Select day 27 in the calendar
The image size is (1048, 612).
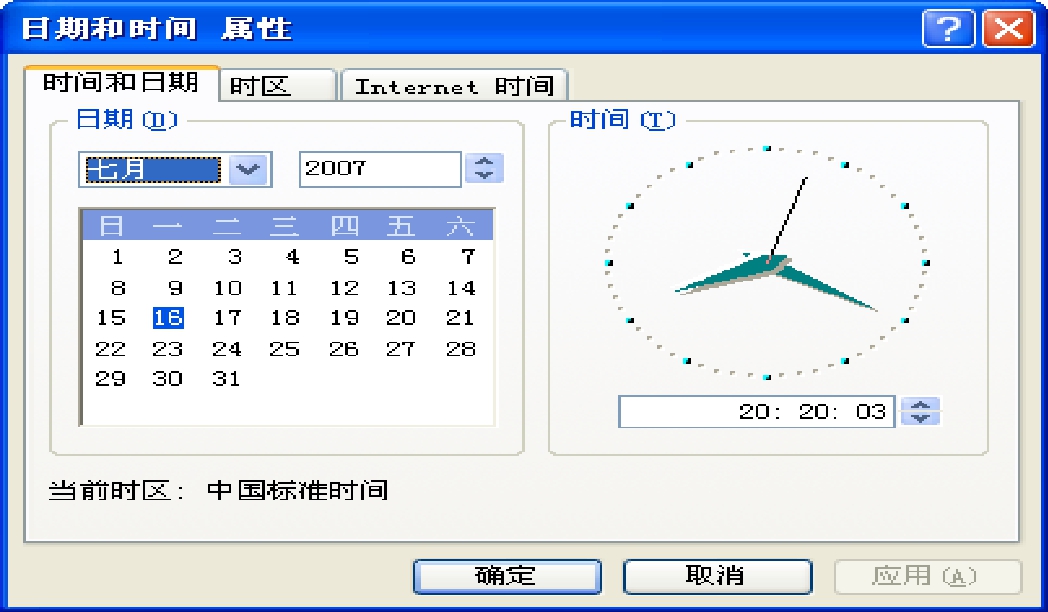[401, 349]
